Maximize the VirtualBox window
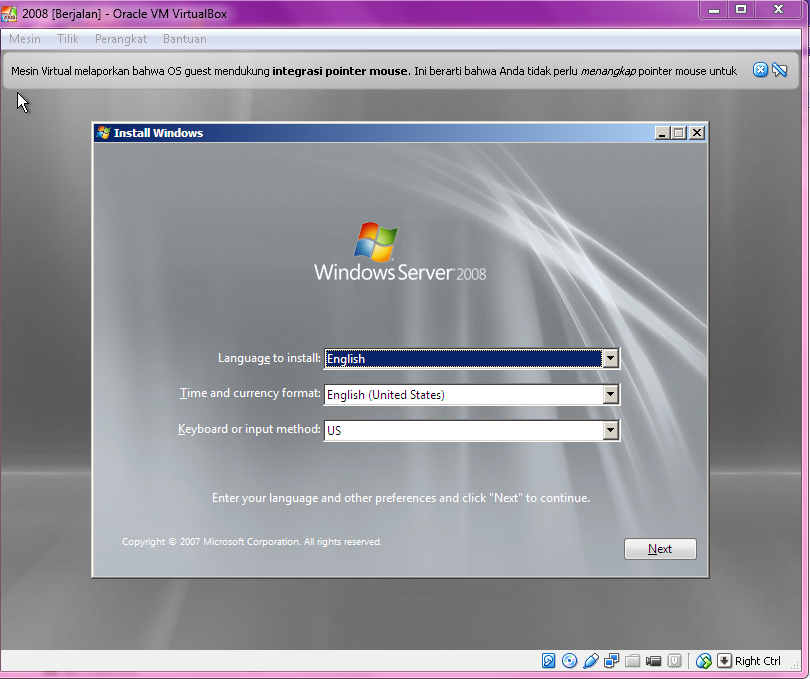Image resolution: width=810 pixels, height=679 pixels. coord(741,9)
